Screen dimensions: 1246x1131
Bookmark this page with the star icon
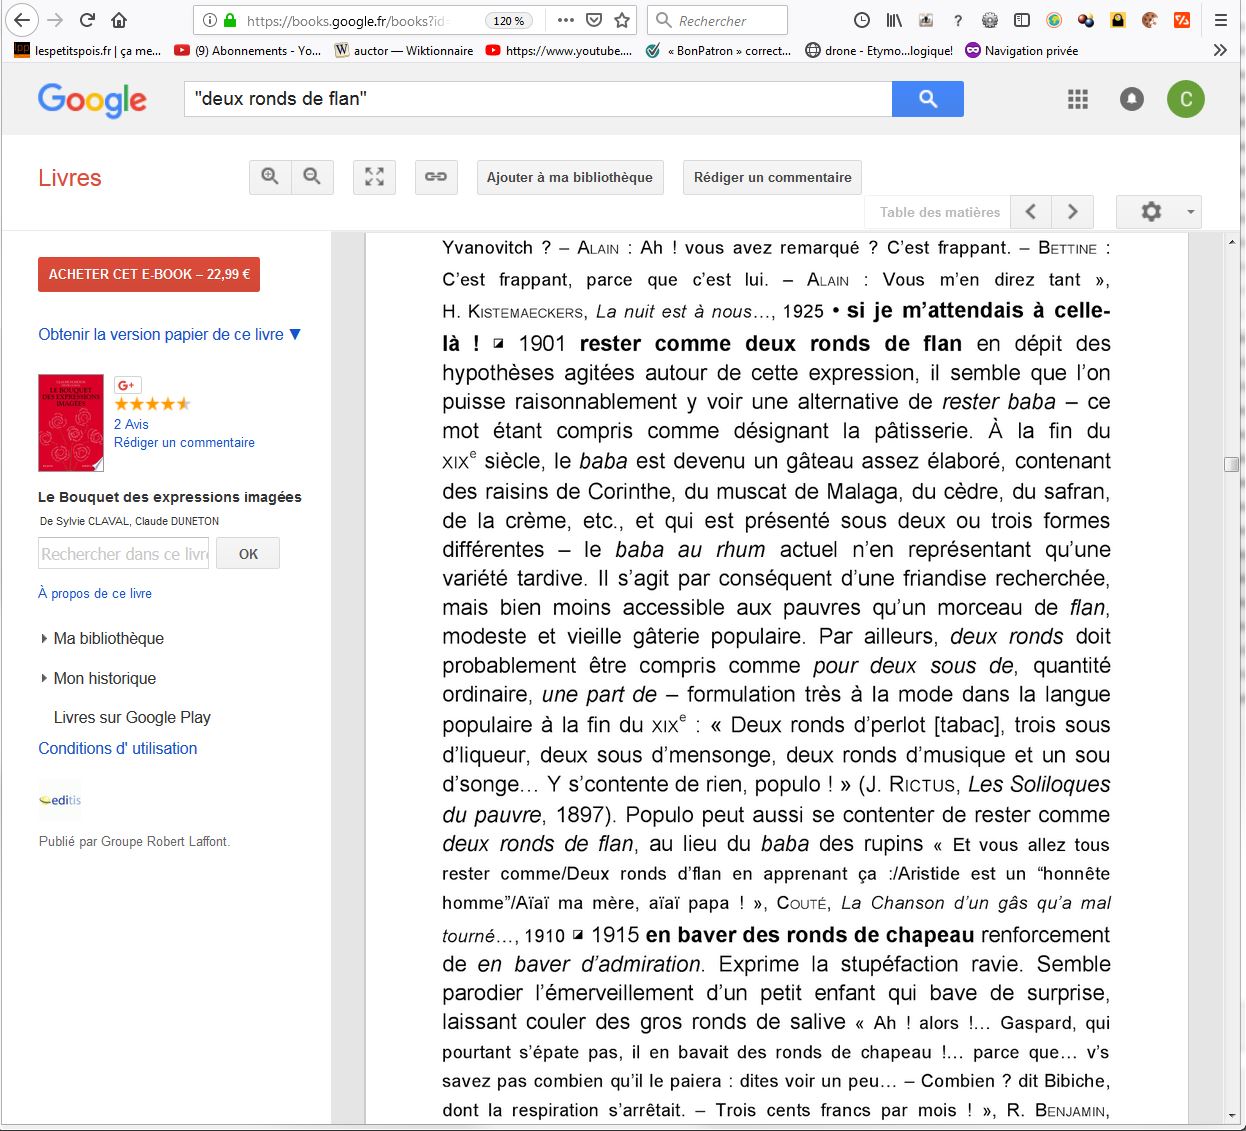(622, 20)
